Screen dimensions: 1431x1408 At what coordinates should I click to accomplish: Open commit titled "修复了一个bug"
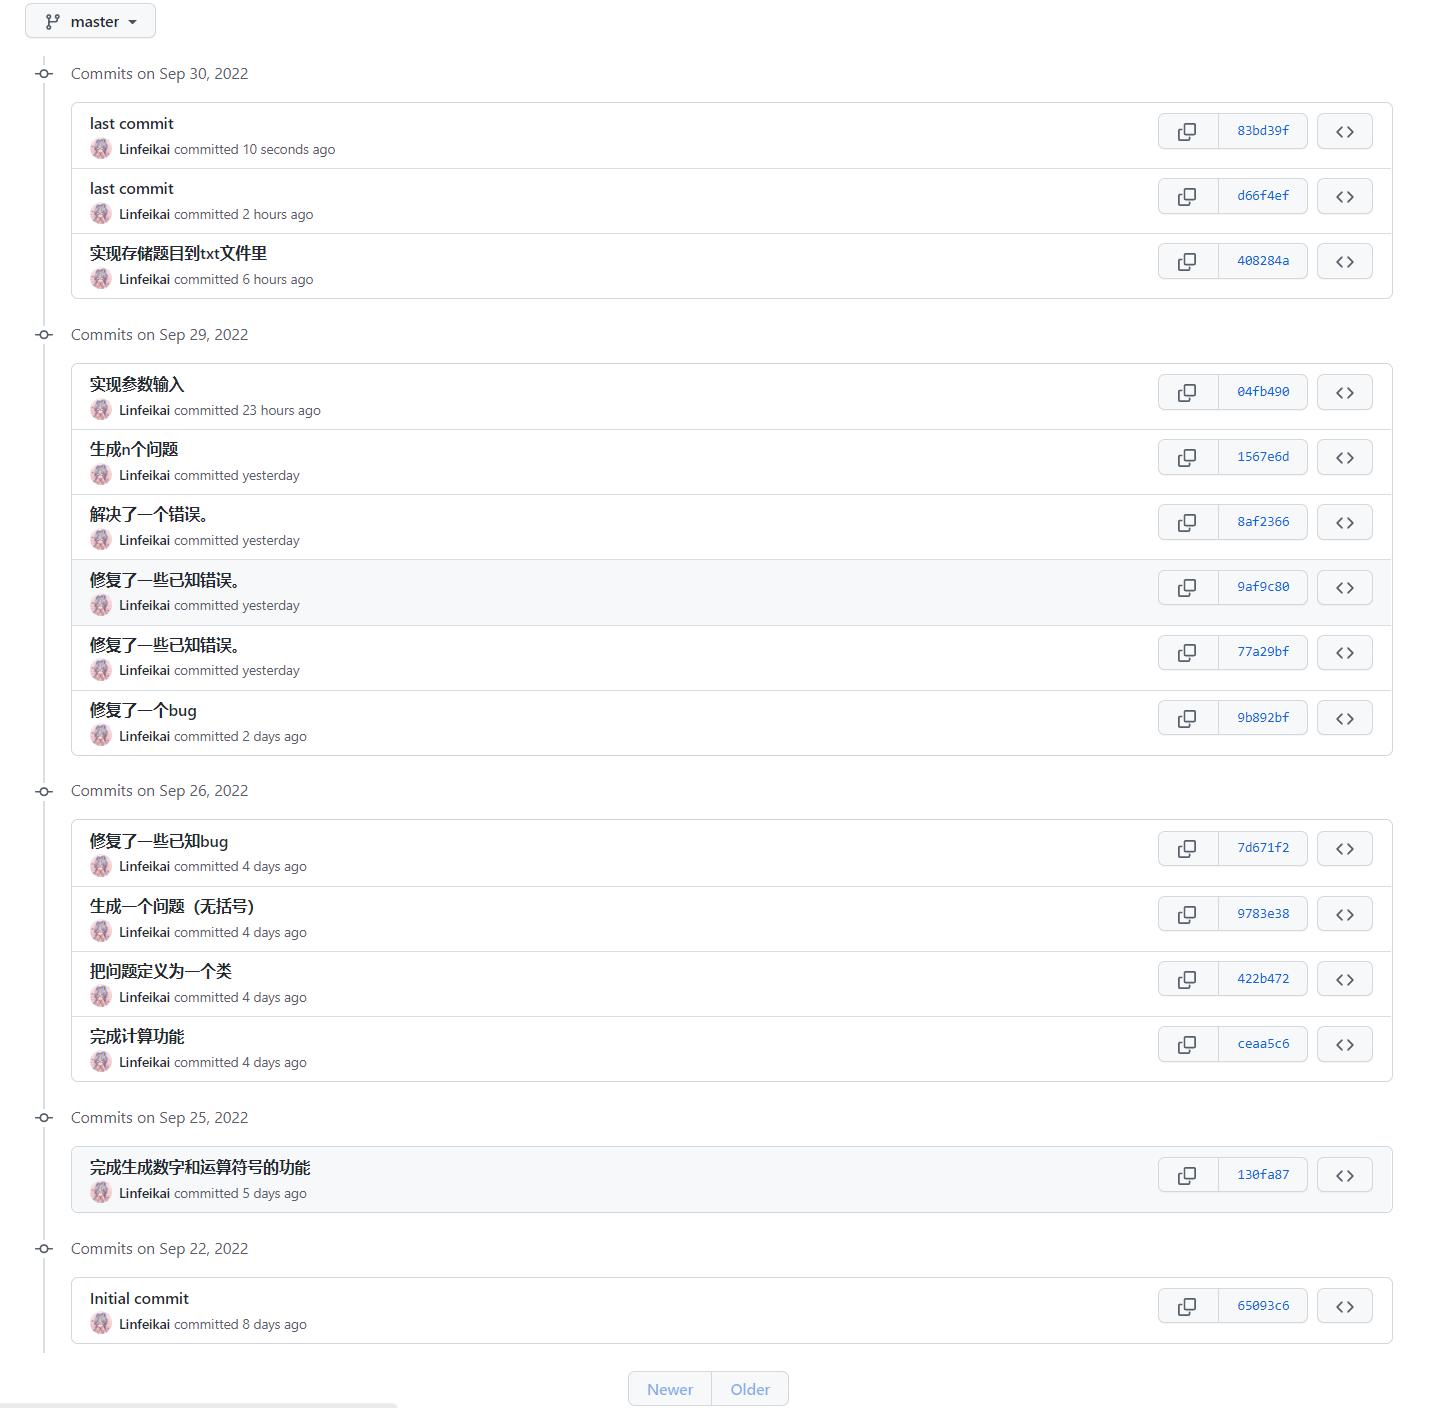[x=143, y=710]
